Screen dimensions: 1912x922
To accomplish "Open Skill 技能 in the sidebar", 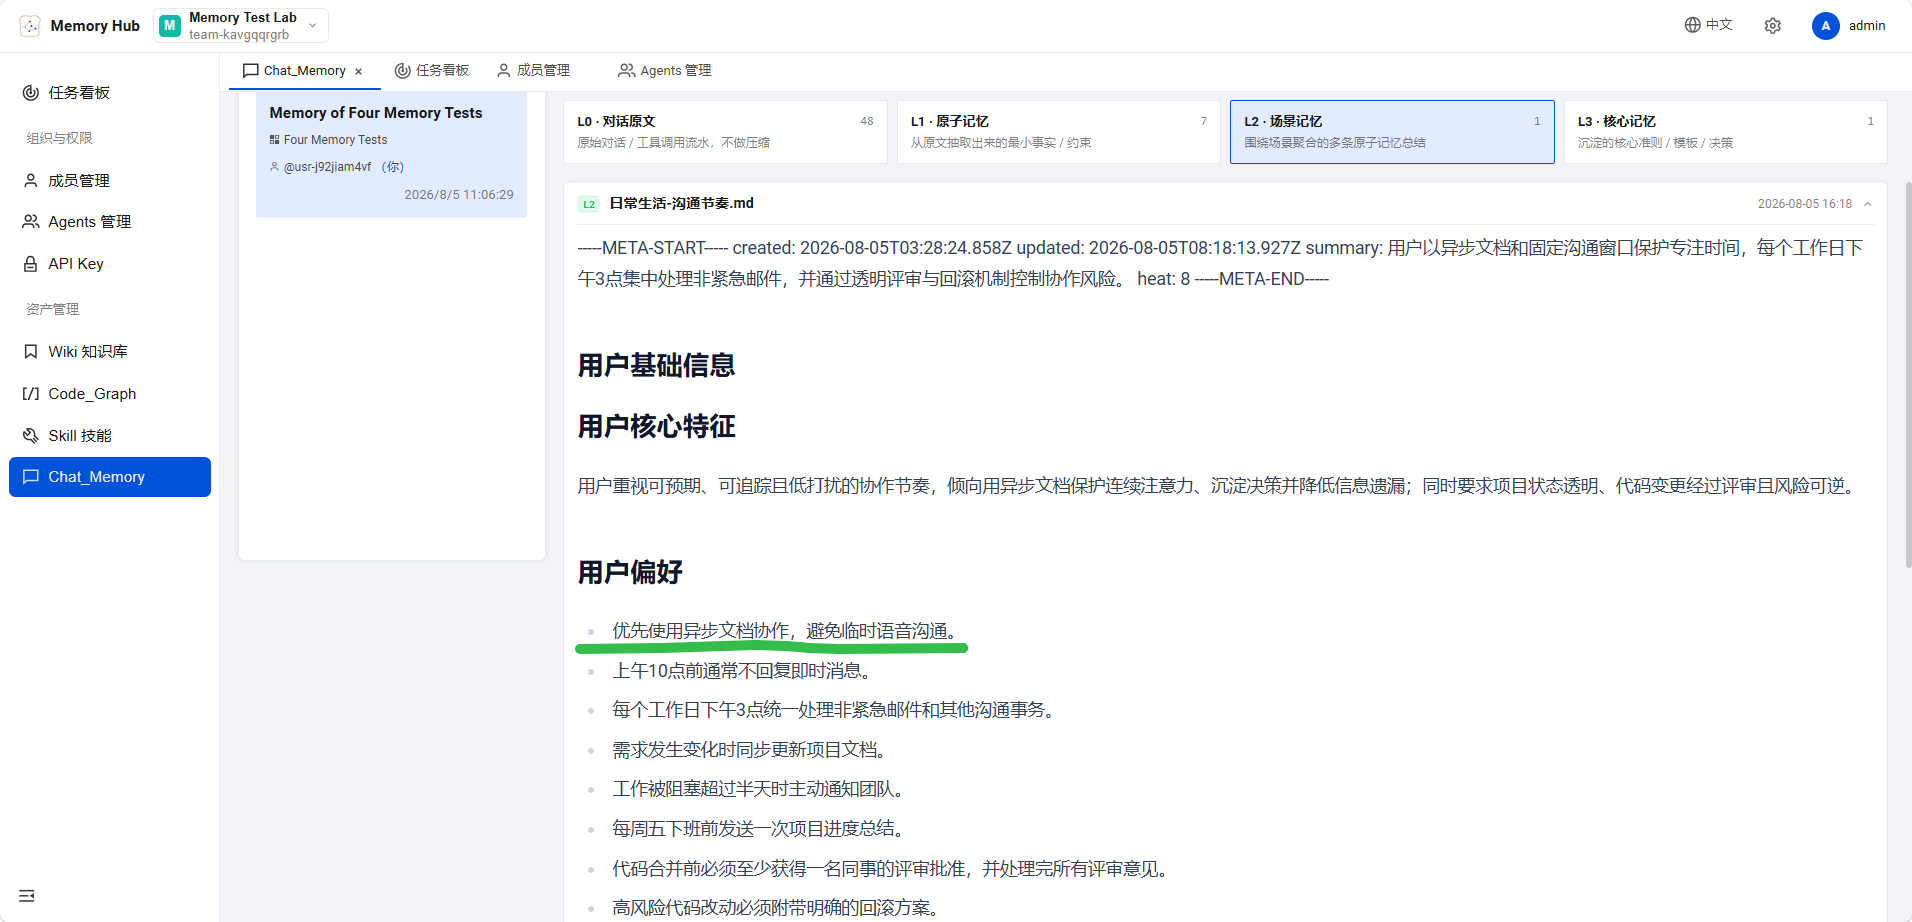I will tap(110, 436).
